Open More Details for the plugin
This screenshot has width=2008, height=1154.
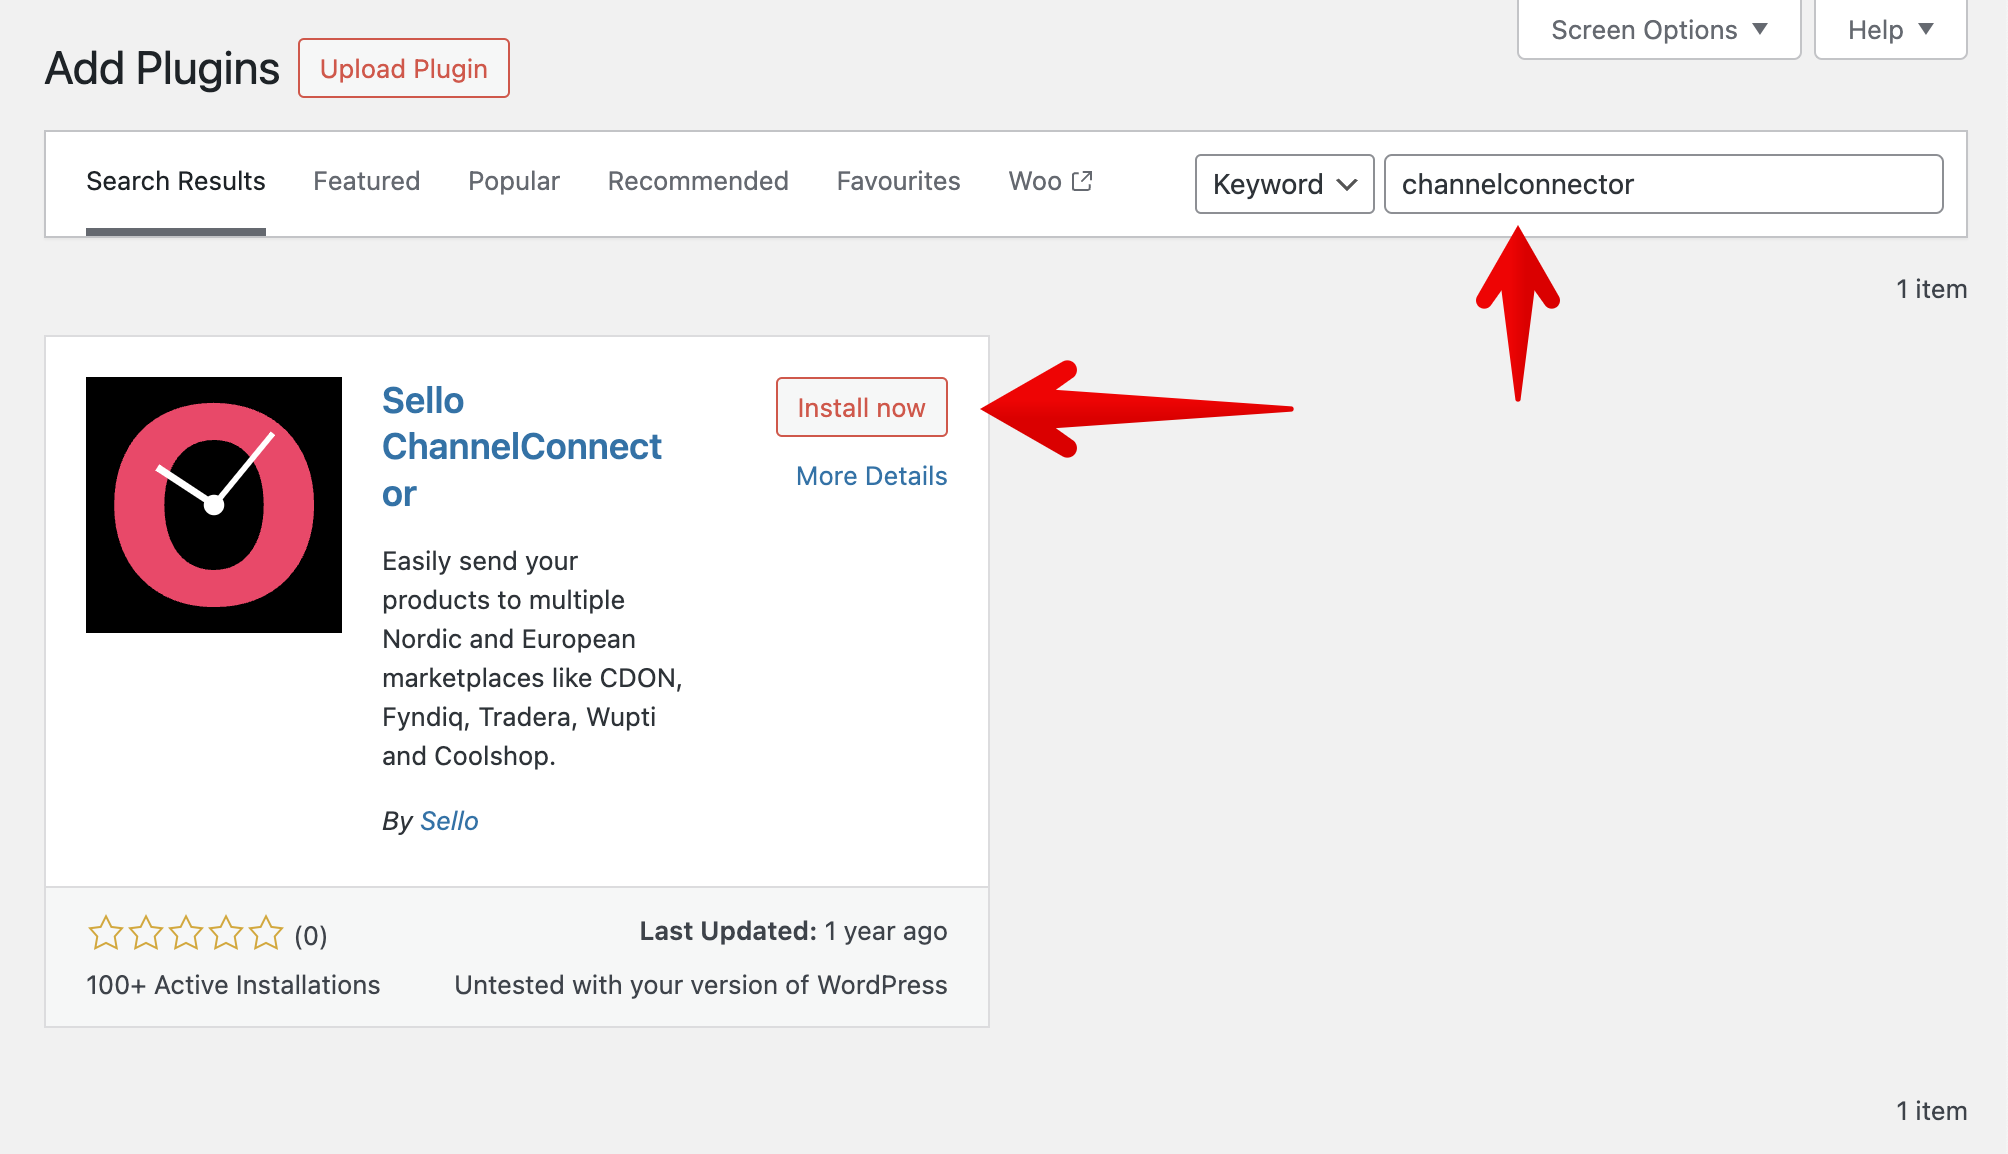[x=871, y=476]
